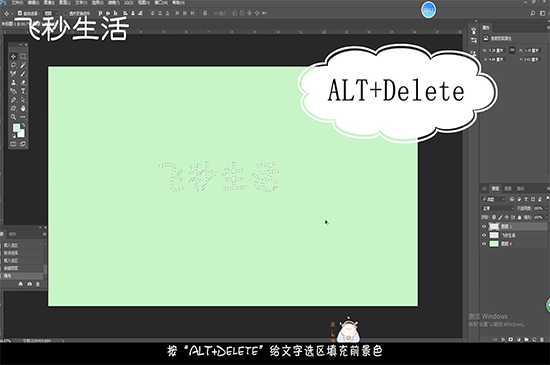Switch to the 3D panel tab
The width and height of the screenshot is (550, 365).
point(484,189)
